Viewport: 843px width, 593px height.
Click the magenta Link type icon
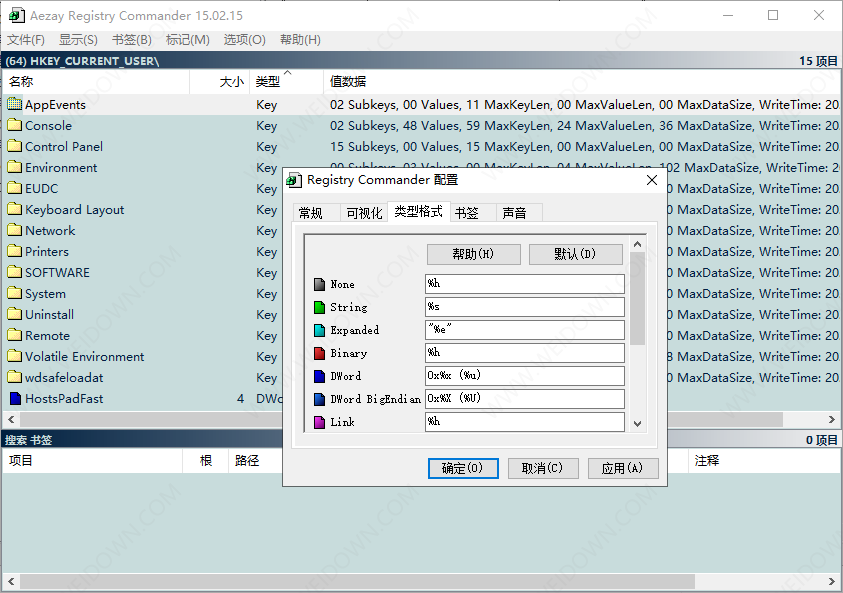(x=319, y=422)
